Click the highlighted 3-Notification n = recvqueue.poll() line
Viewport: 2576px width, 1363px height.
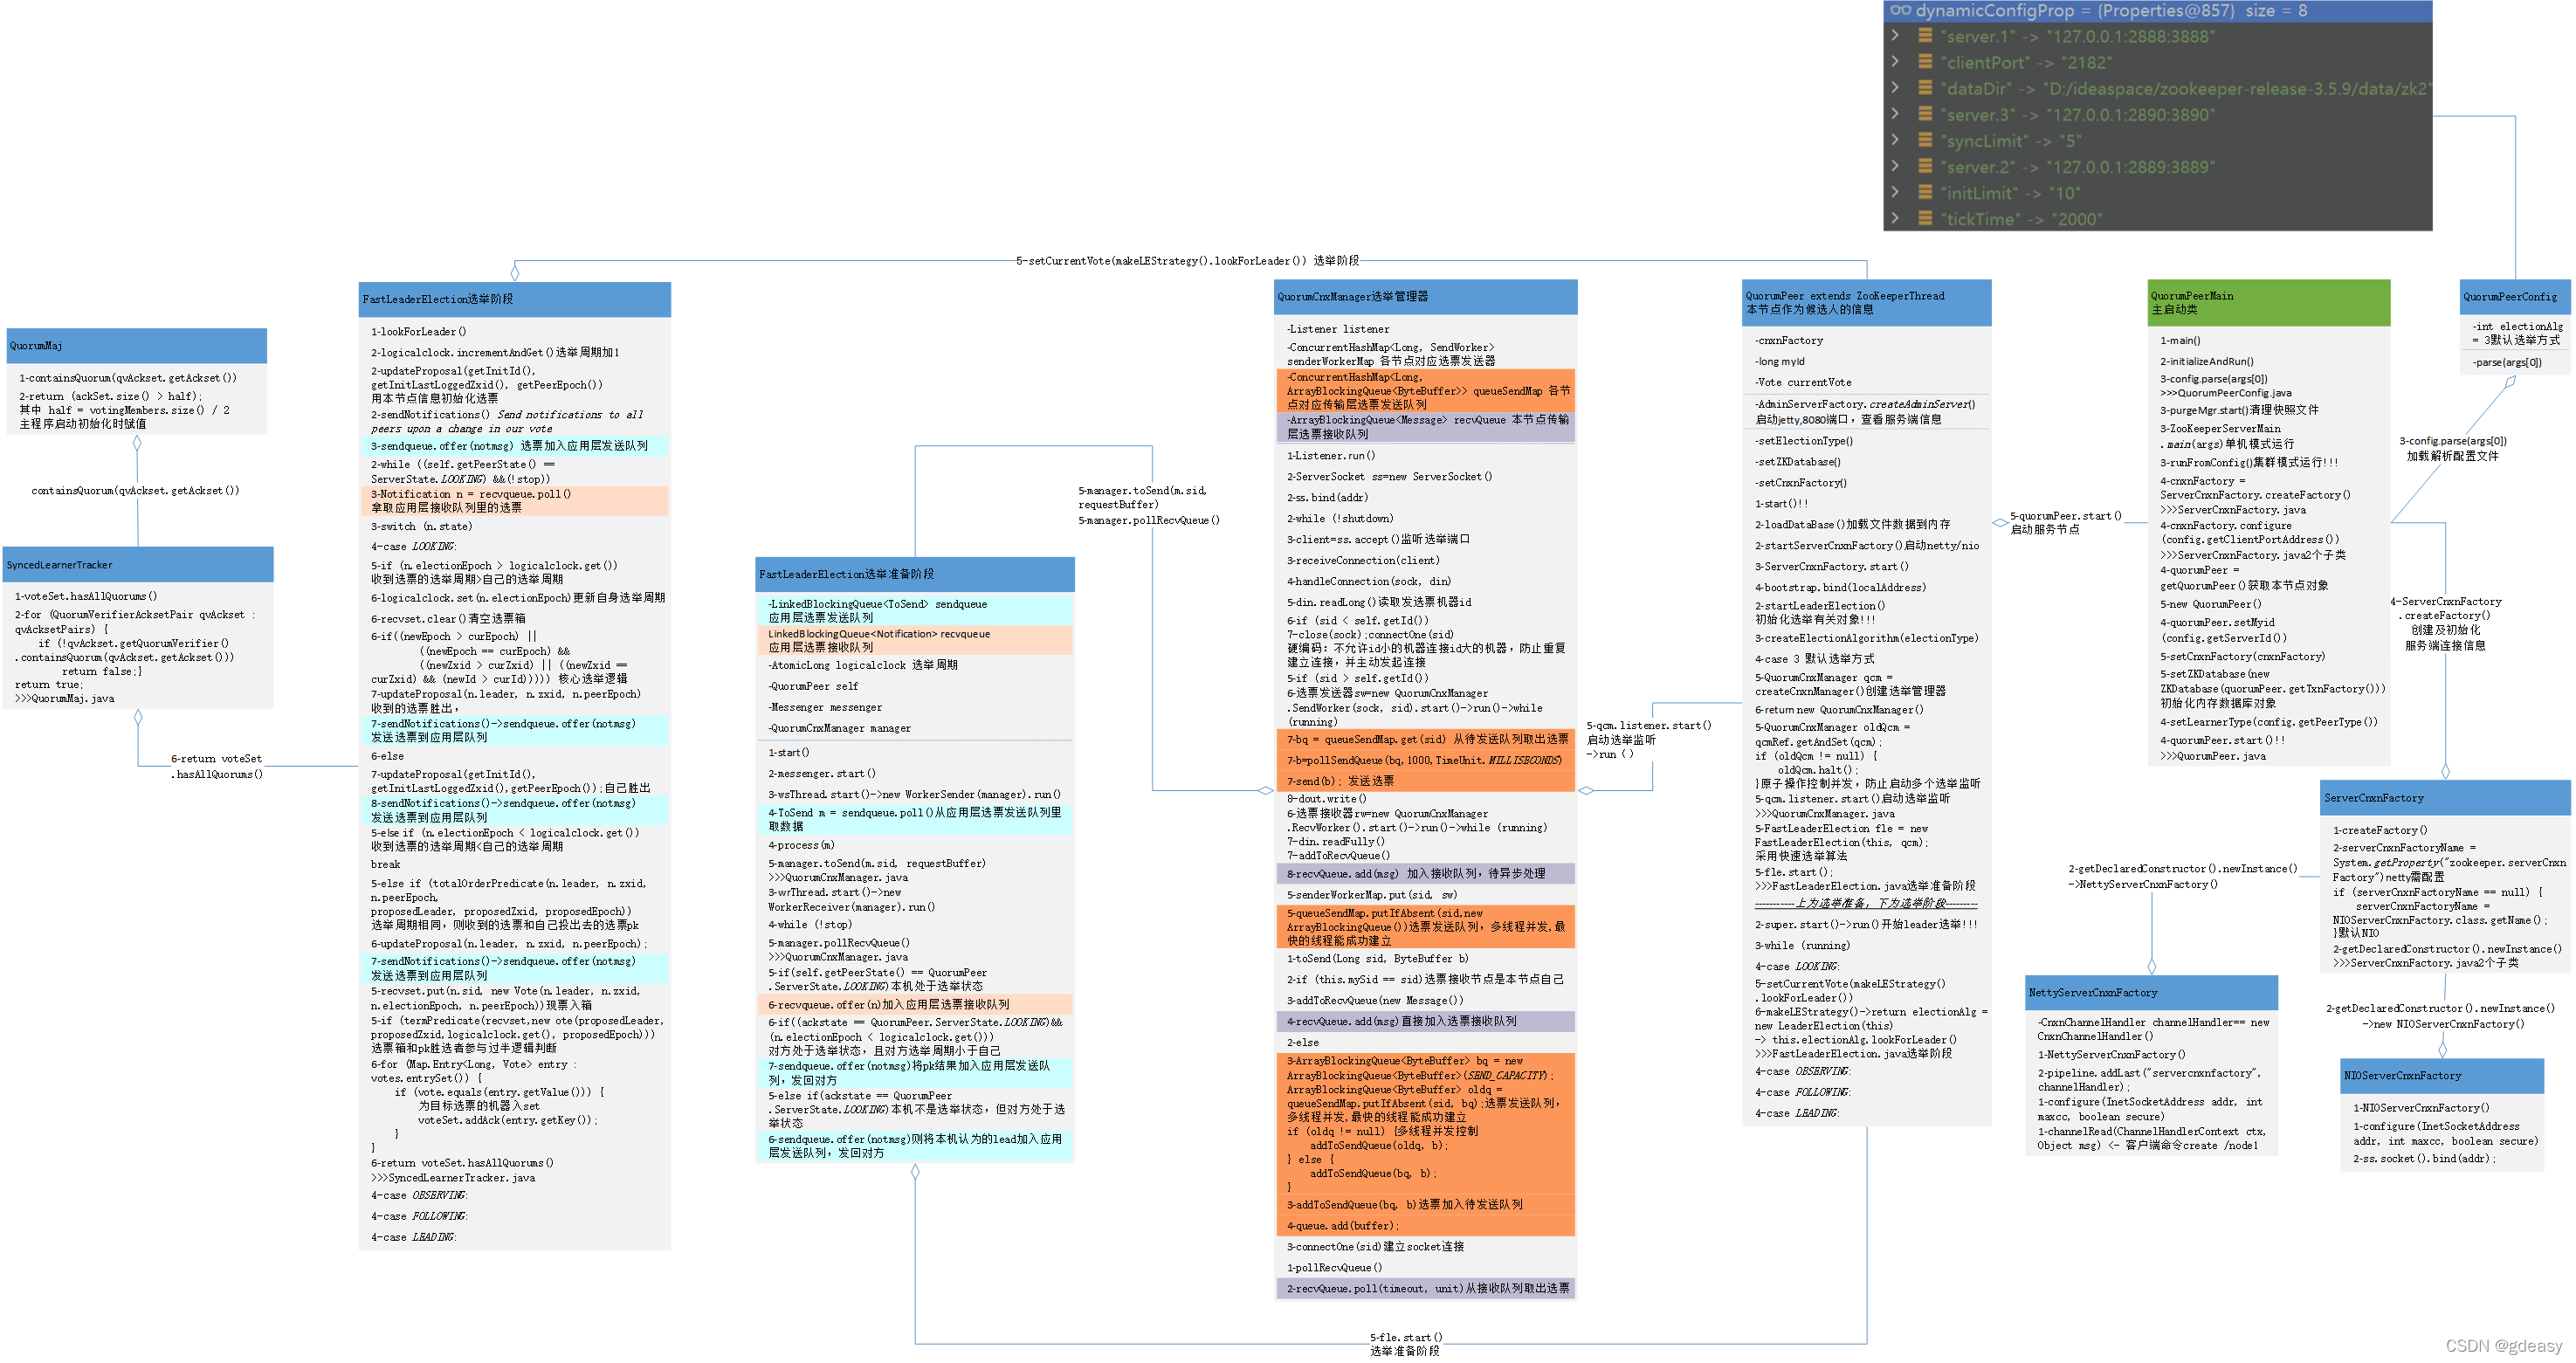click(514, 501)
